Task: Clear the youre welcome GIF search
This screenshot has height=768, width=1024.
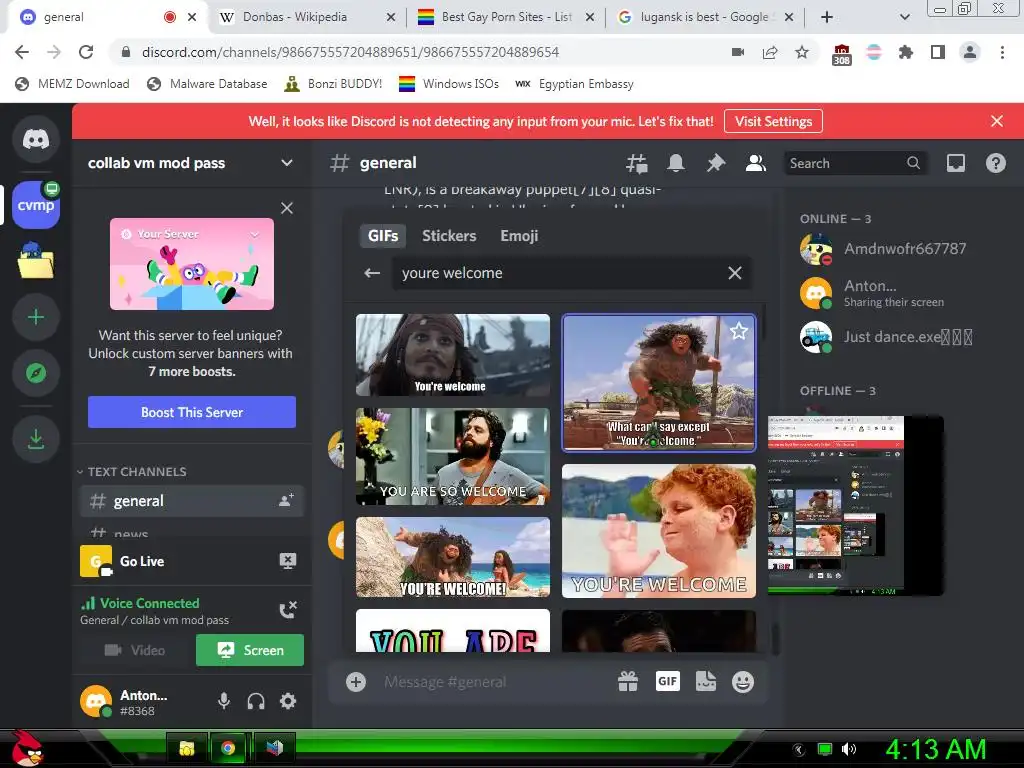Action: (x=735, y=273)
